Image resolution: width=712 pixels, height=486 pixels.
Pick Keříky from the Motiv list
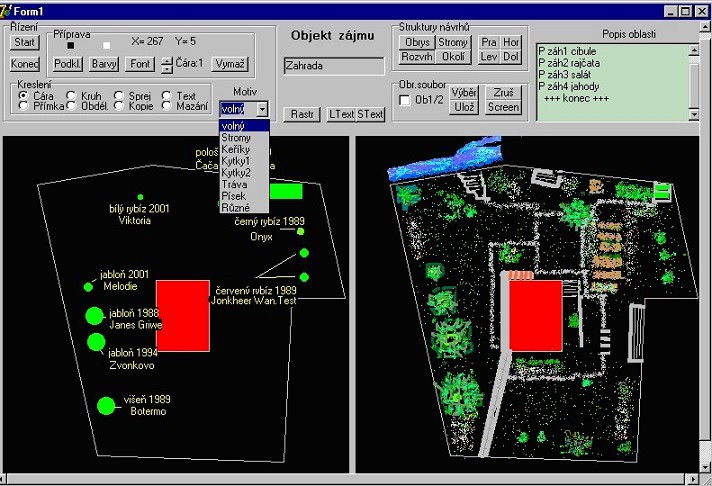pos(236,149)
